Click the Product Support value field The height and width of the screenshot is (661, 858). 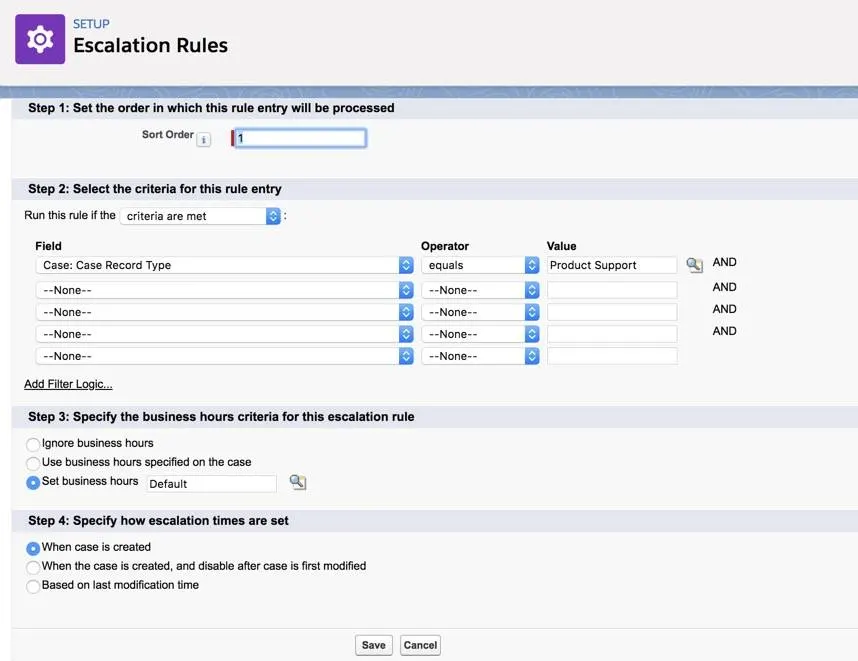612,265
